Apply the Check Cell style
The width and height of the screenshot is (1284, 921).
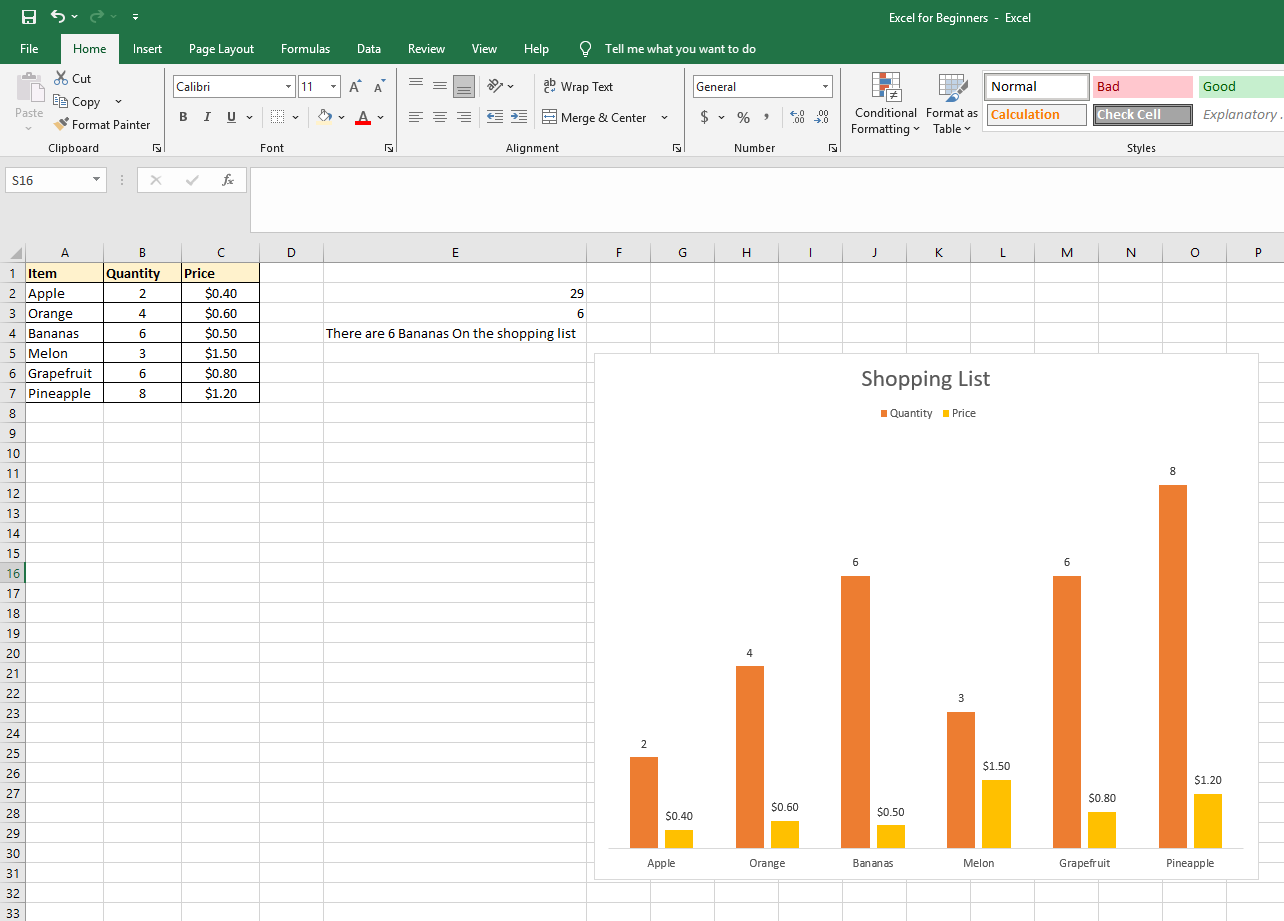tap(1143, 115)
